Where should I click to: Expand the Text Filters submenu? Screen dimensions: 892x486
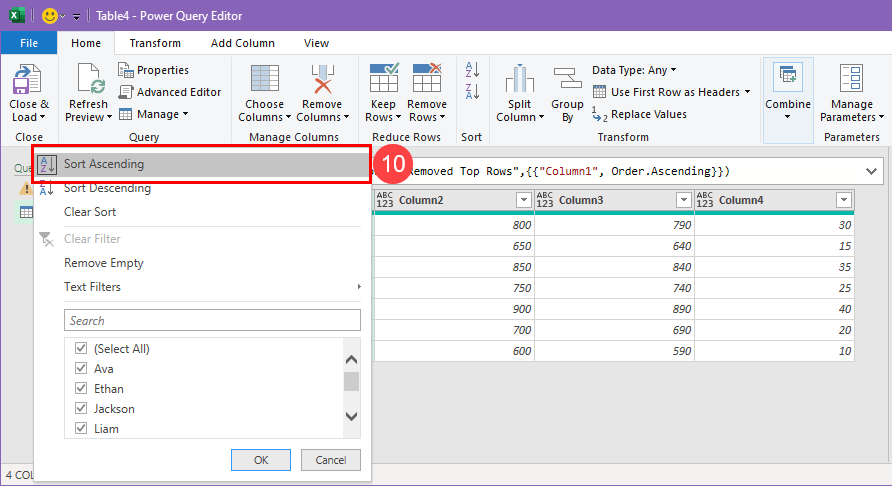point(212,287)
